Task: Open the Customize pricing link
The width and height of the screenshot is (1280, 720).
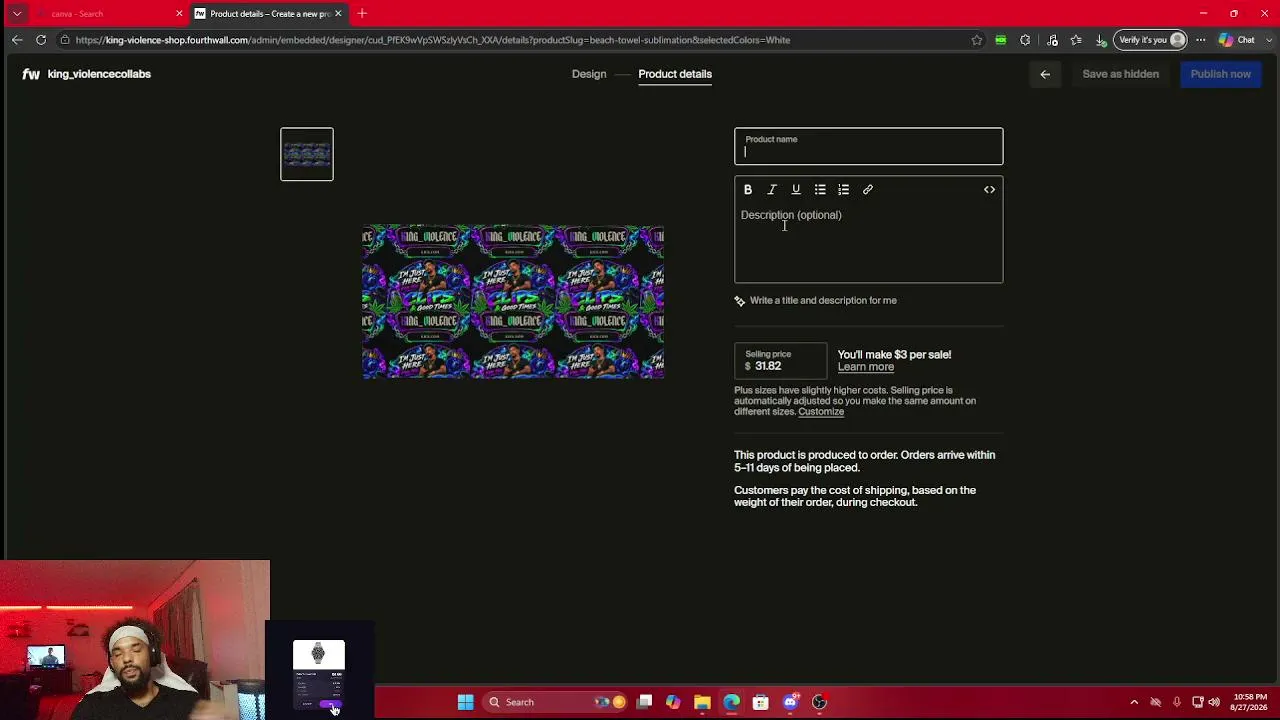Action: coord(821,412)
